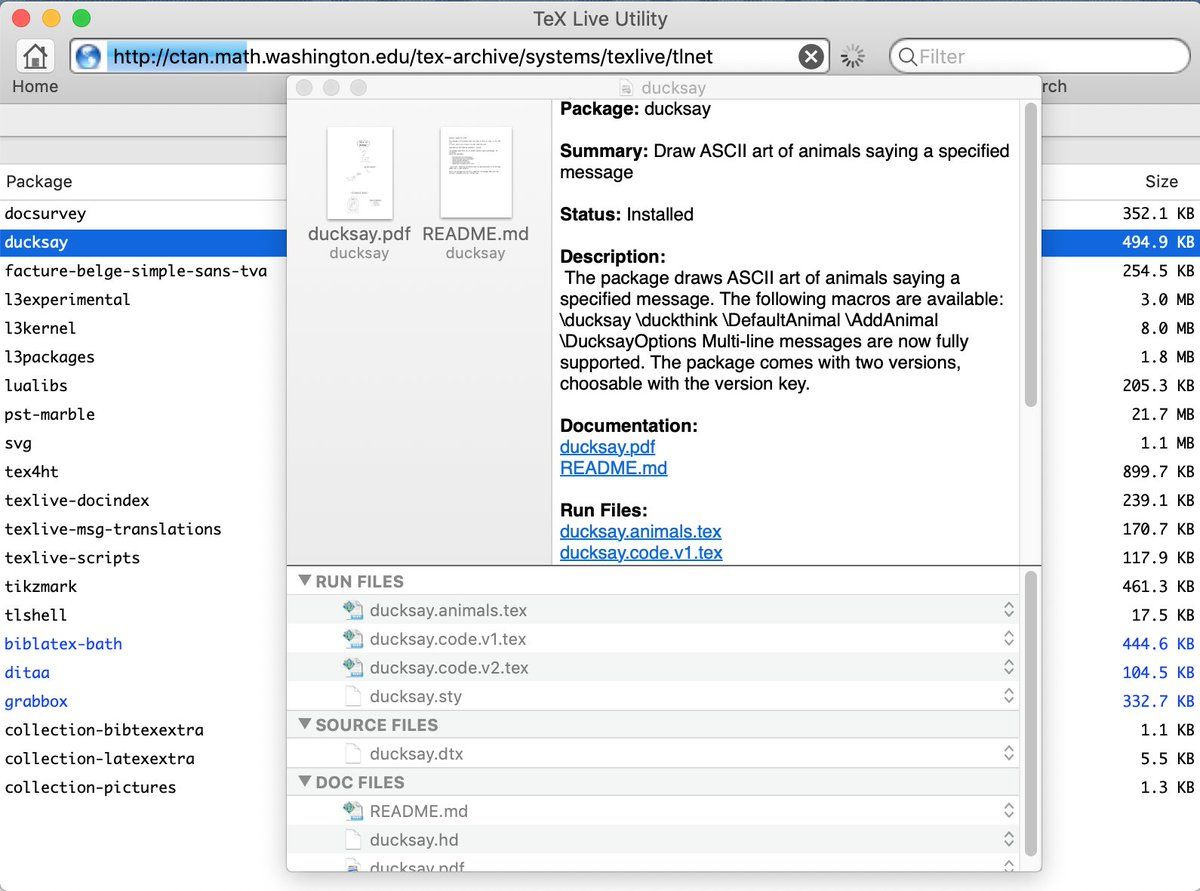This screenshot has height=891, width=1200.
Task: Collapse the DOC FILES section
Action: click(x=304, y=782)
